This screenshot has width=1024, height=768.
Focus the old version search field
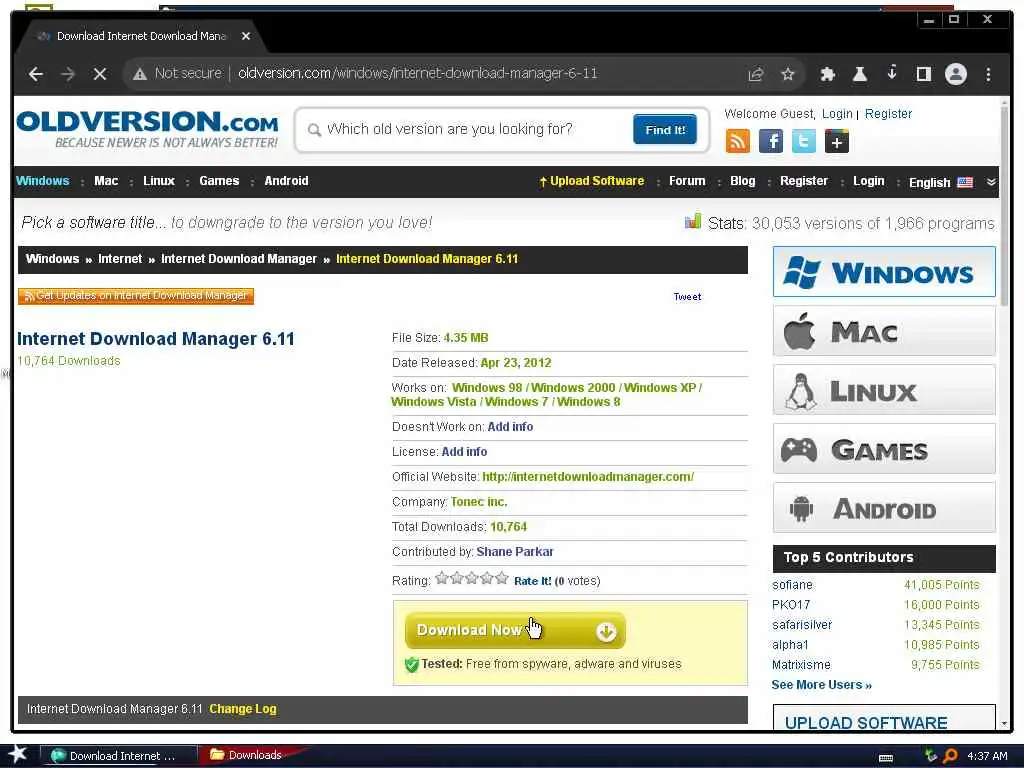pyautogui.click(x=475, y=129)
